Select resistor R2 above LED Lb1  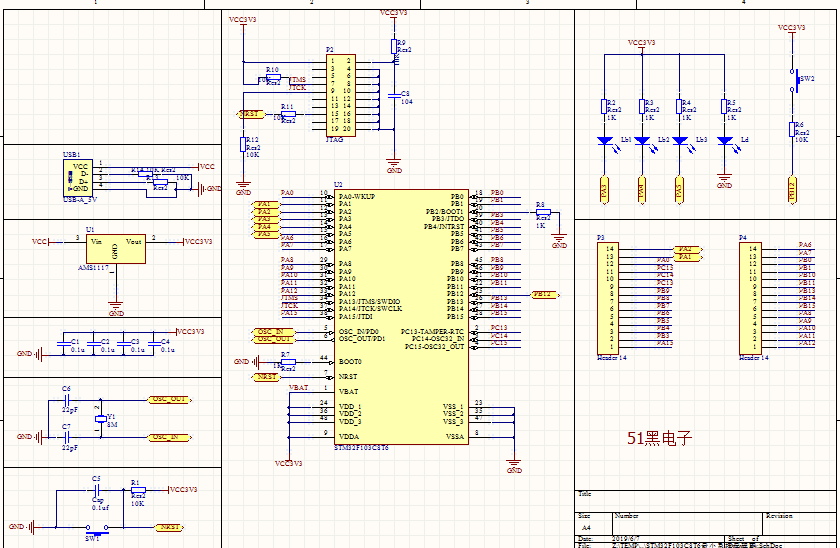[604, 107]
